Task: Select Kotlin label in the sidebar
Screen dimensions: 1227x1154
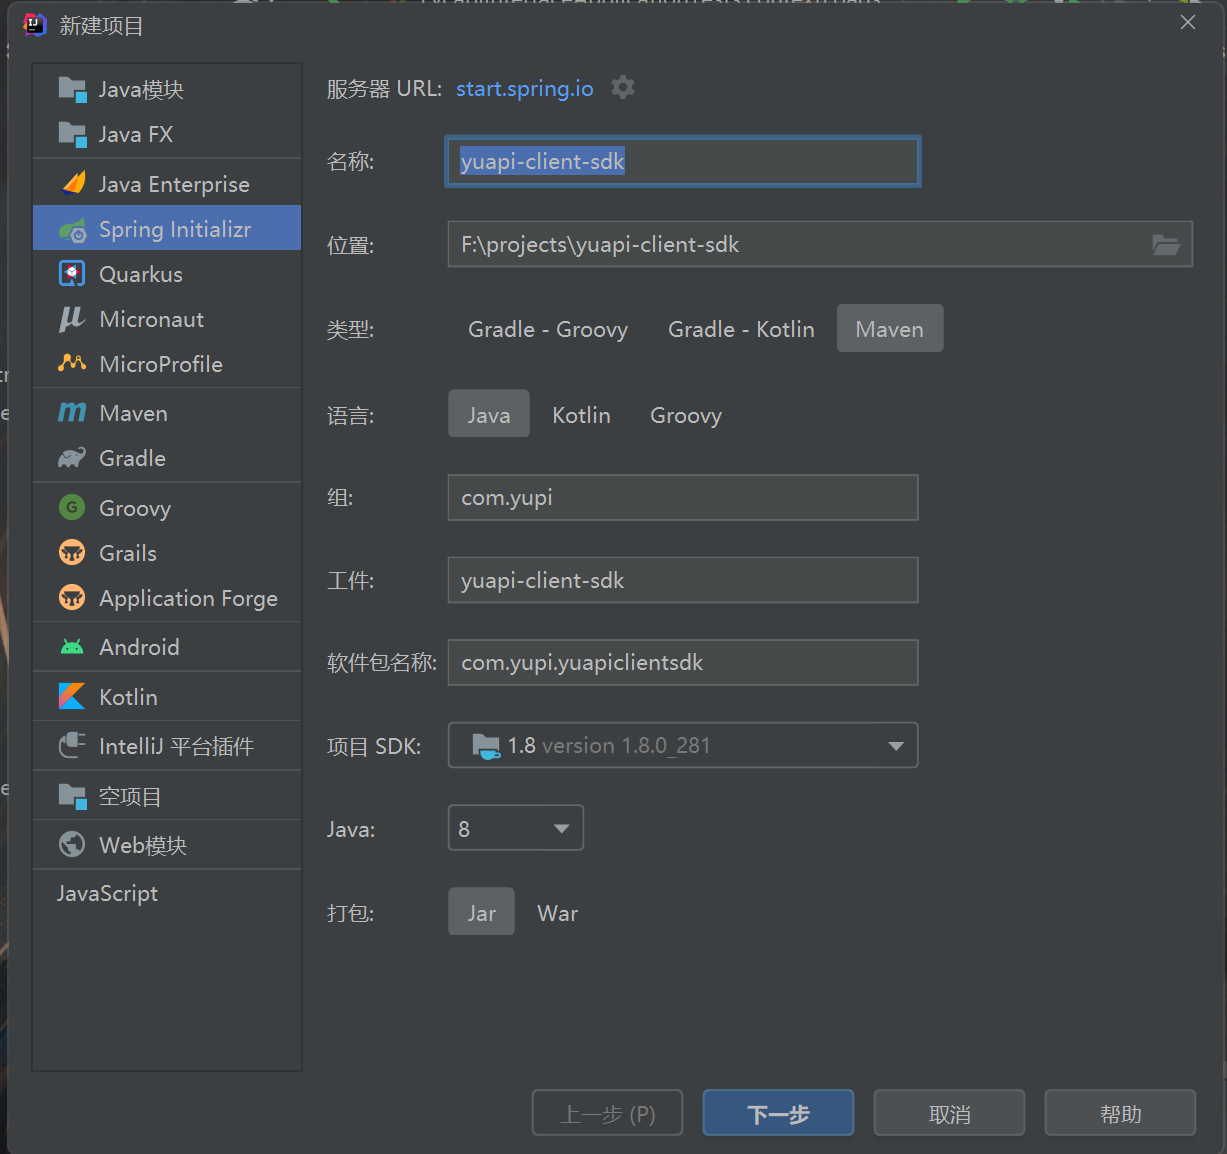Action: pos(129,696)
